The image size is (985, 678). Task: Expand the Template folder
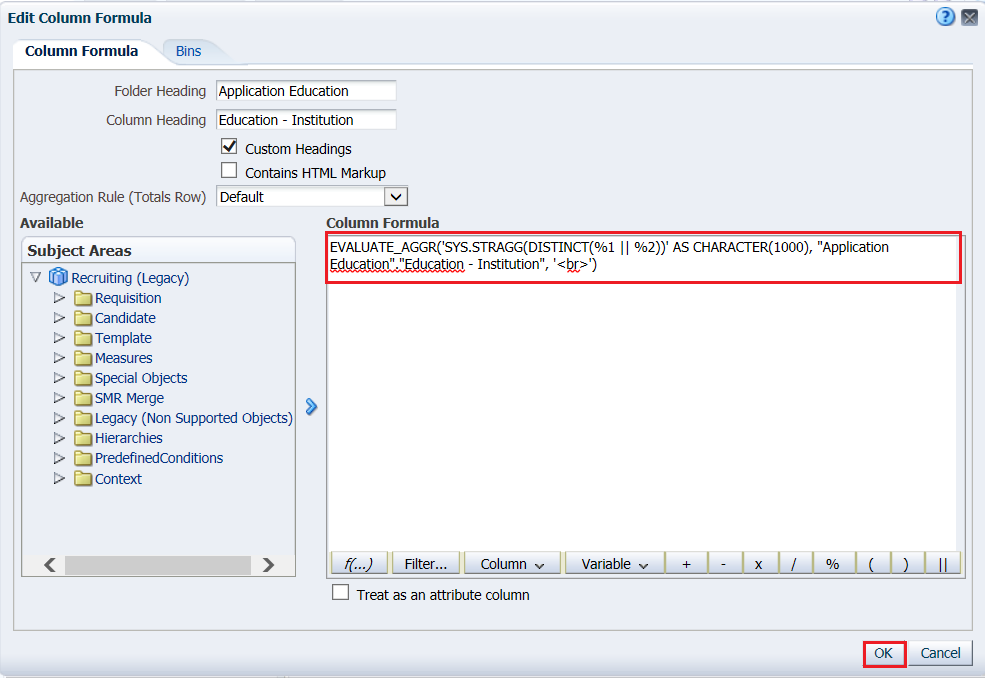(x=59, y=338)
